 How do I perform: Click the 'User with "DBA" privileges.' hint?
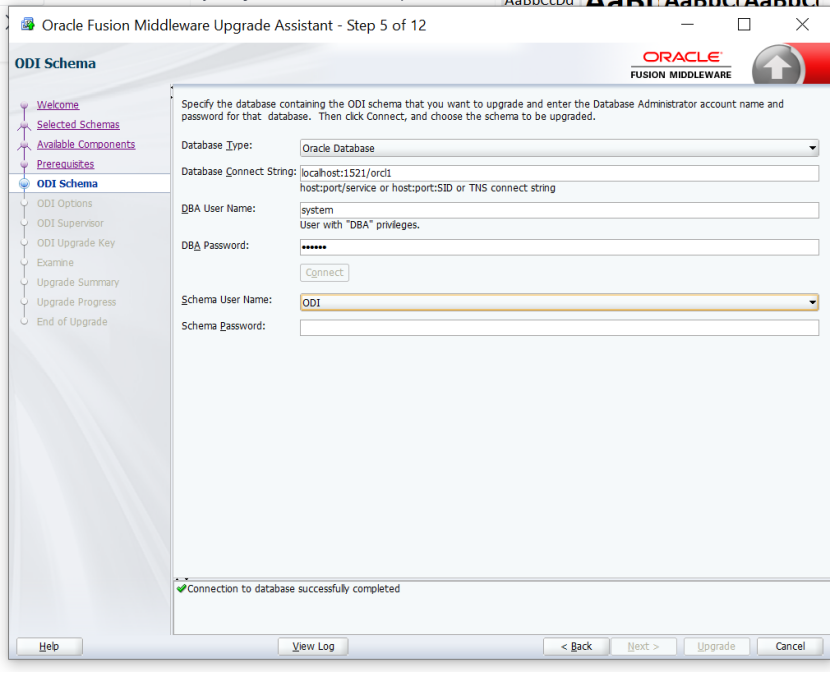360,225
